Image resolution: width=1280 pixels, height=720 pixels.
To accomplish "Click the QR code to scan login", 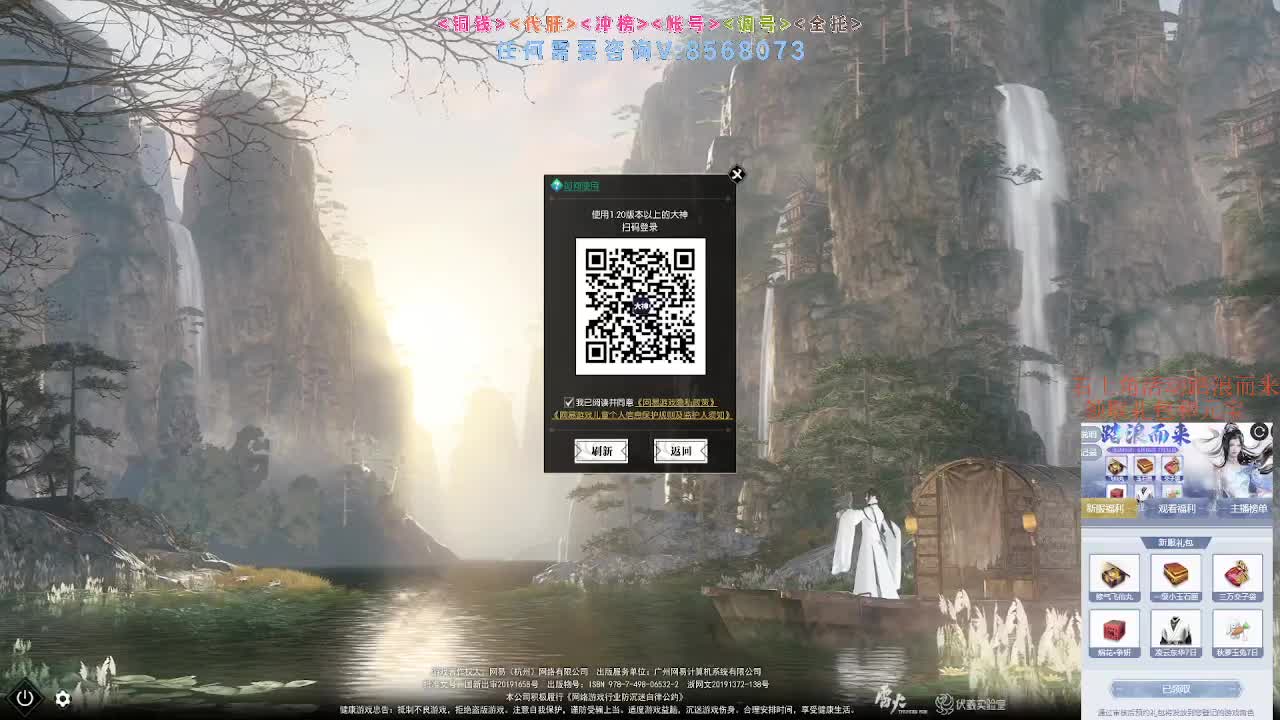I will (x=640, y=307).
